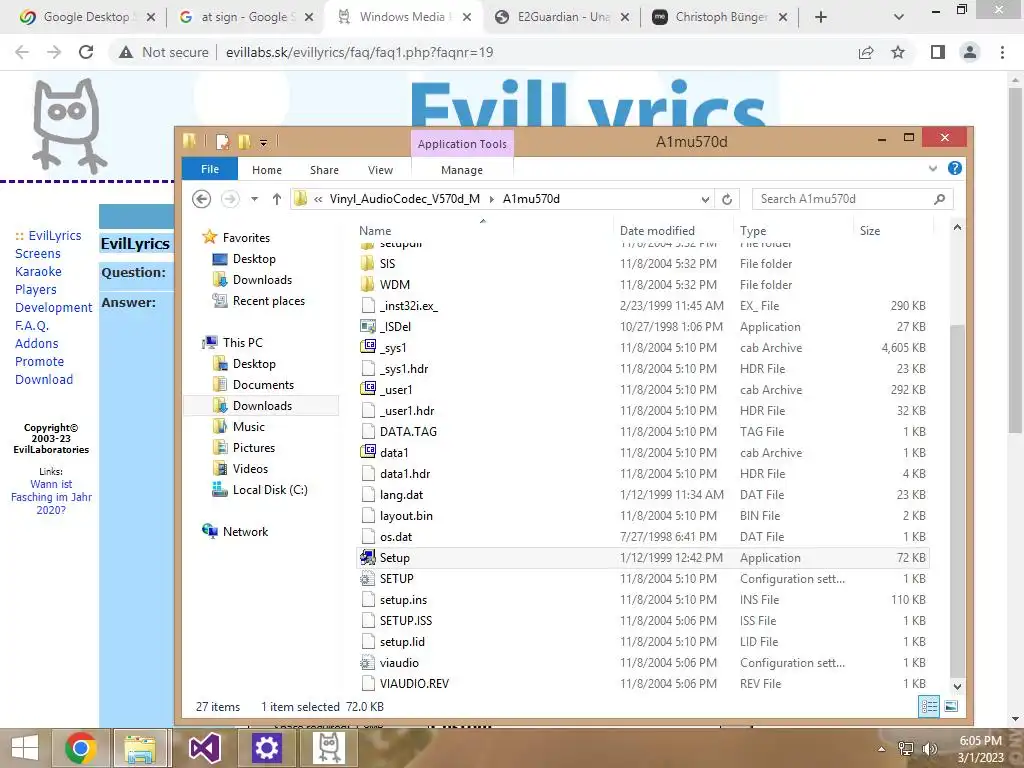This screenshot has width=1024, height=768.
Task: Click the volume speaker tray icon
Action: click(x=929, y=748)
